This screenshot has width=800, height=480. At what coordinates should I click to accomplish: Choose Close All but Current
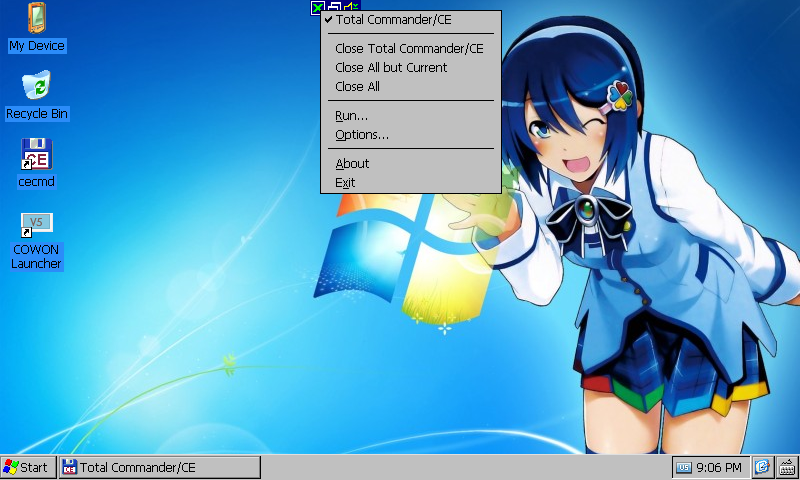[x=411, y=67]
